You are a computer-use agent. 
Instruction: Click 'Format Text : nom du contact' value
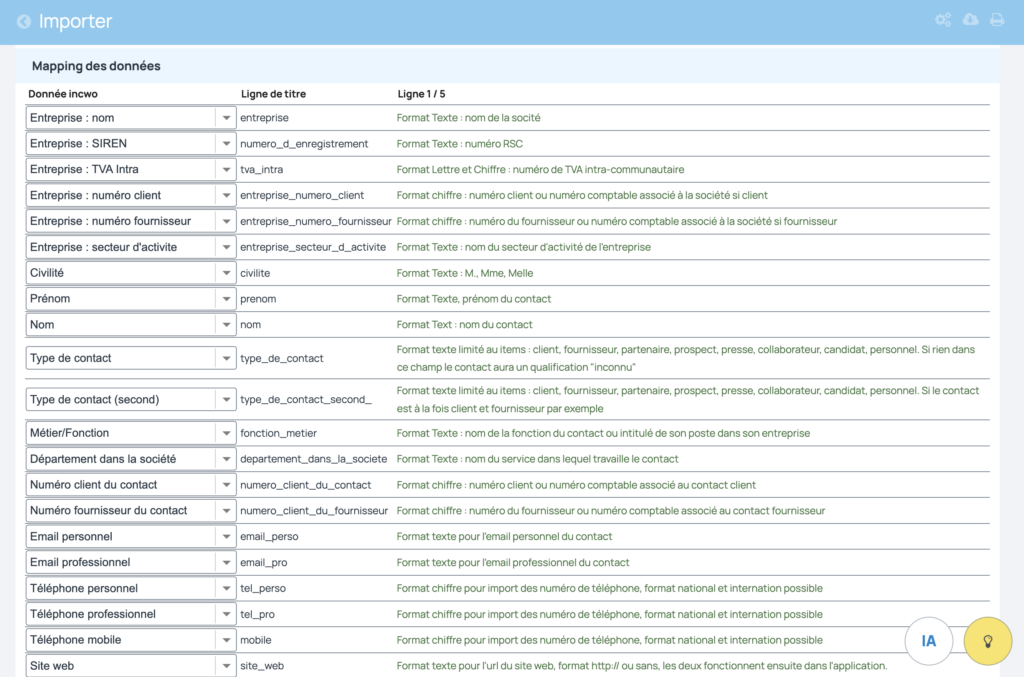click(x=464, y=324)
